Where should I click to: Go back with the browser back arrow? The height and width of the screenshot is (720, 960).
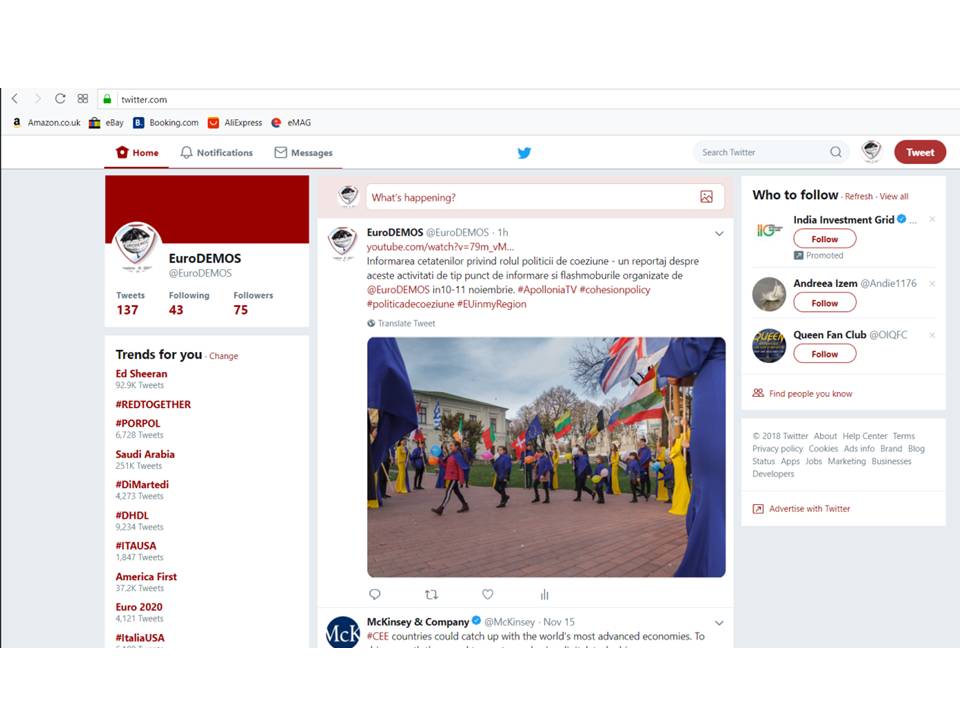(x=15, y=99)
